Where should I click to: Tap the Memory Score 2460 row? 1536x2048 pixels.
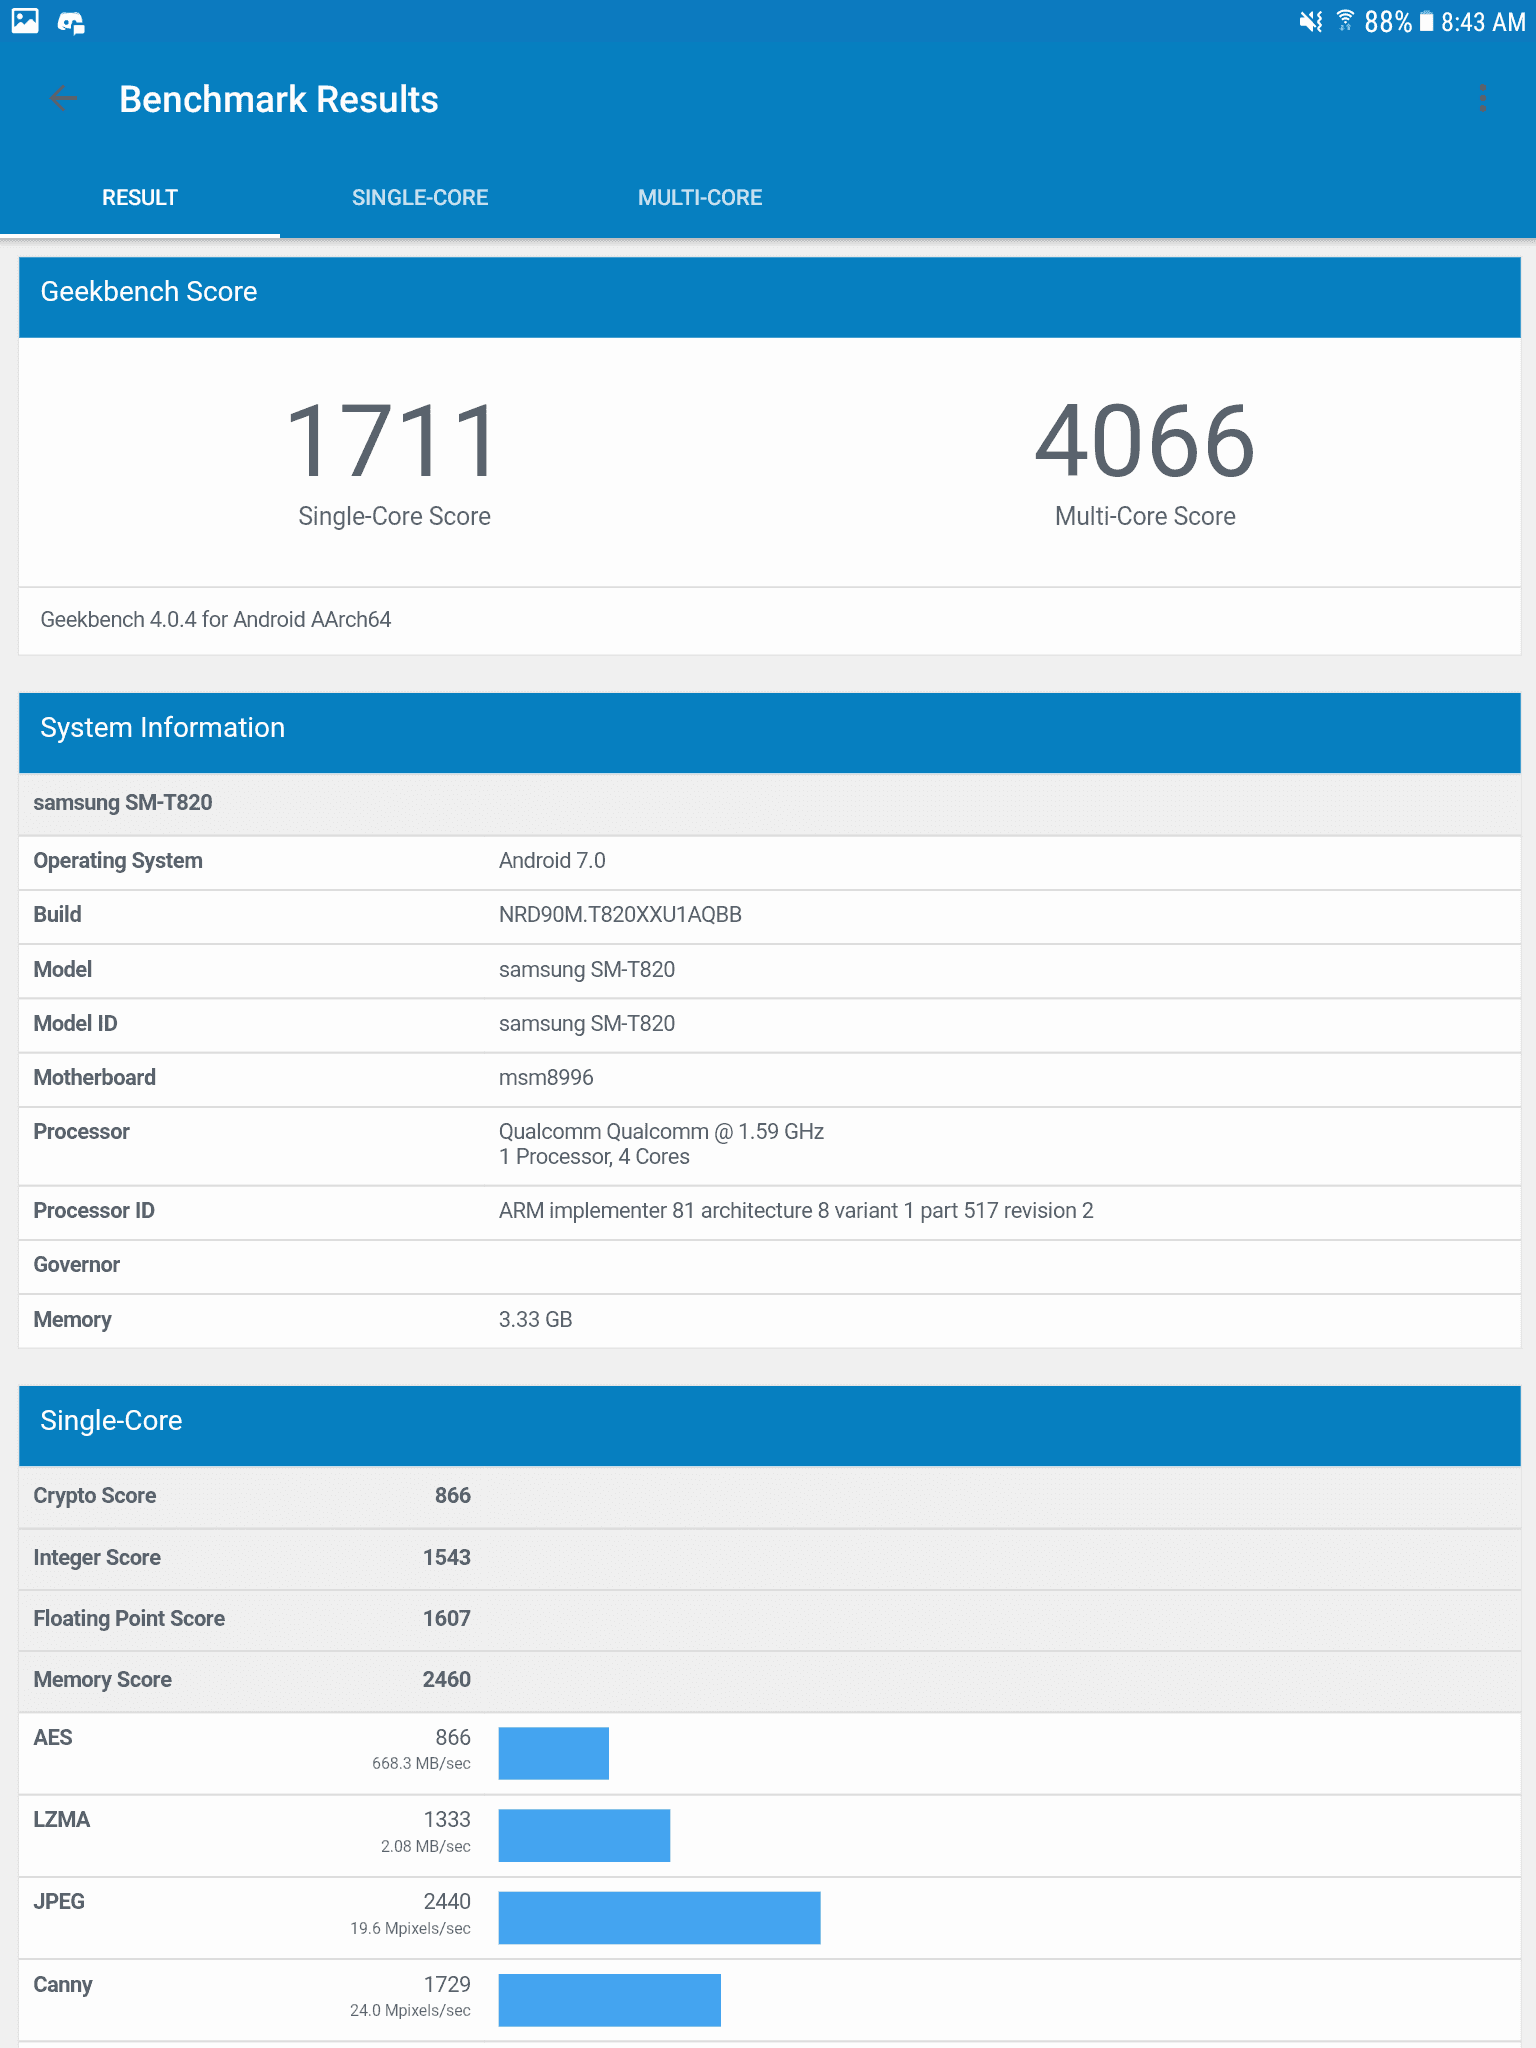pyautogui.click(x=770, y=1680)
